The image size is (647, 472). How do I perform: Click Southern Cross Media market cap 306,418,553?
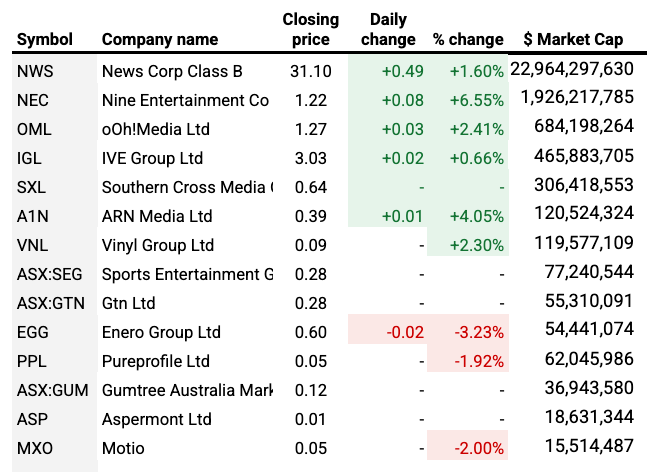point(579,187)
